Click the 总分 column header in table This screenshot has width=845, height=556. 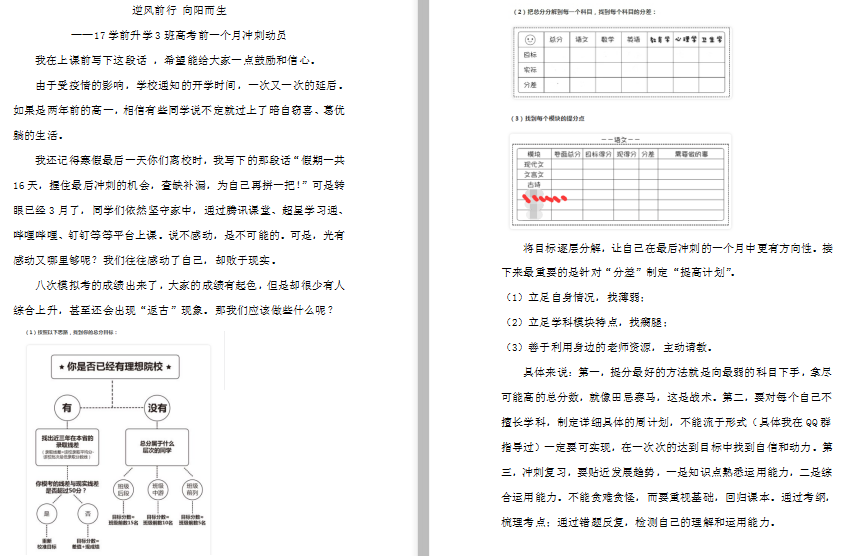tap(556, 39)
